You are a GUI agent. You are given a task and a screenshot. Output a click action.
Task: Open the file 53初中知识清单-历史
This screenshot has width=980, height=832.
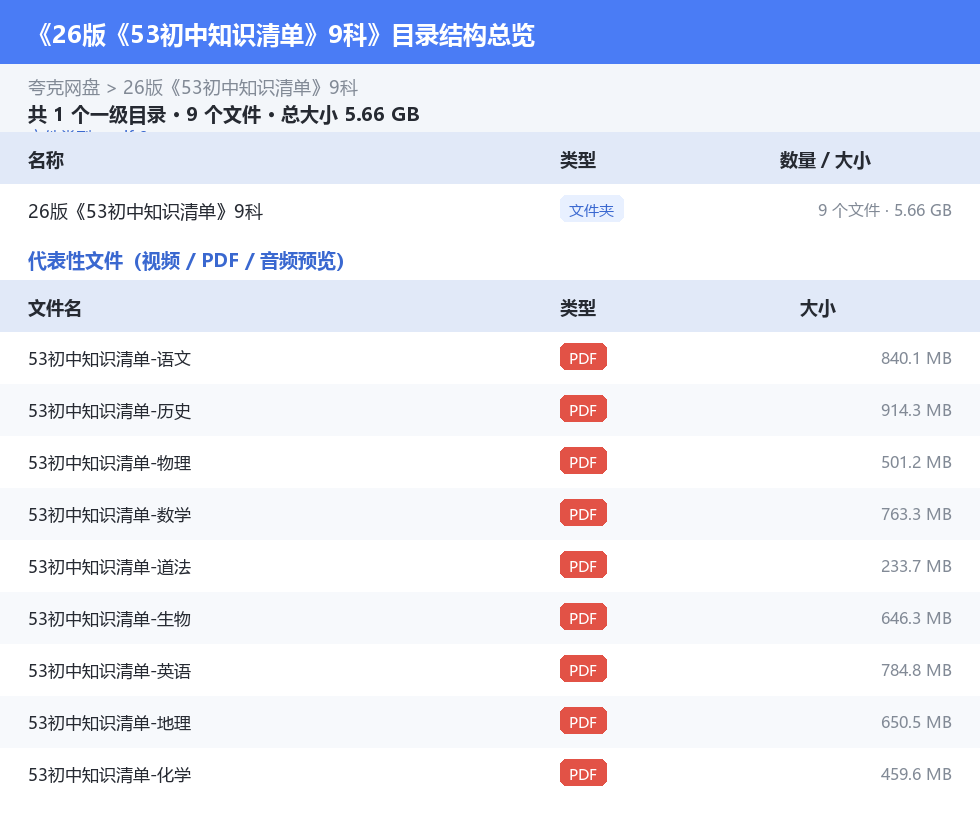point(109,411)
